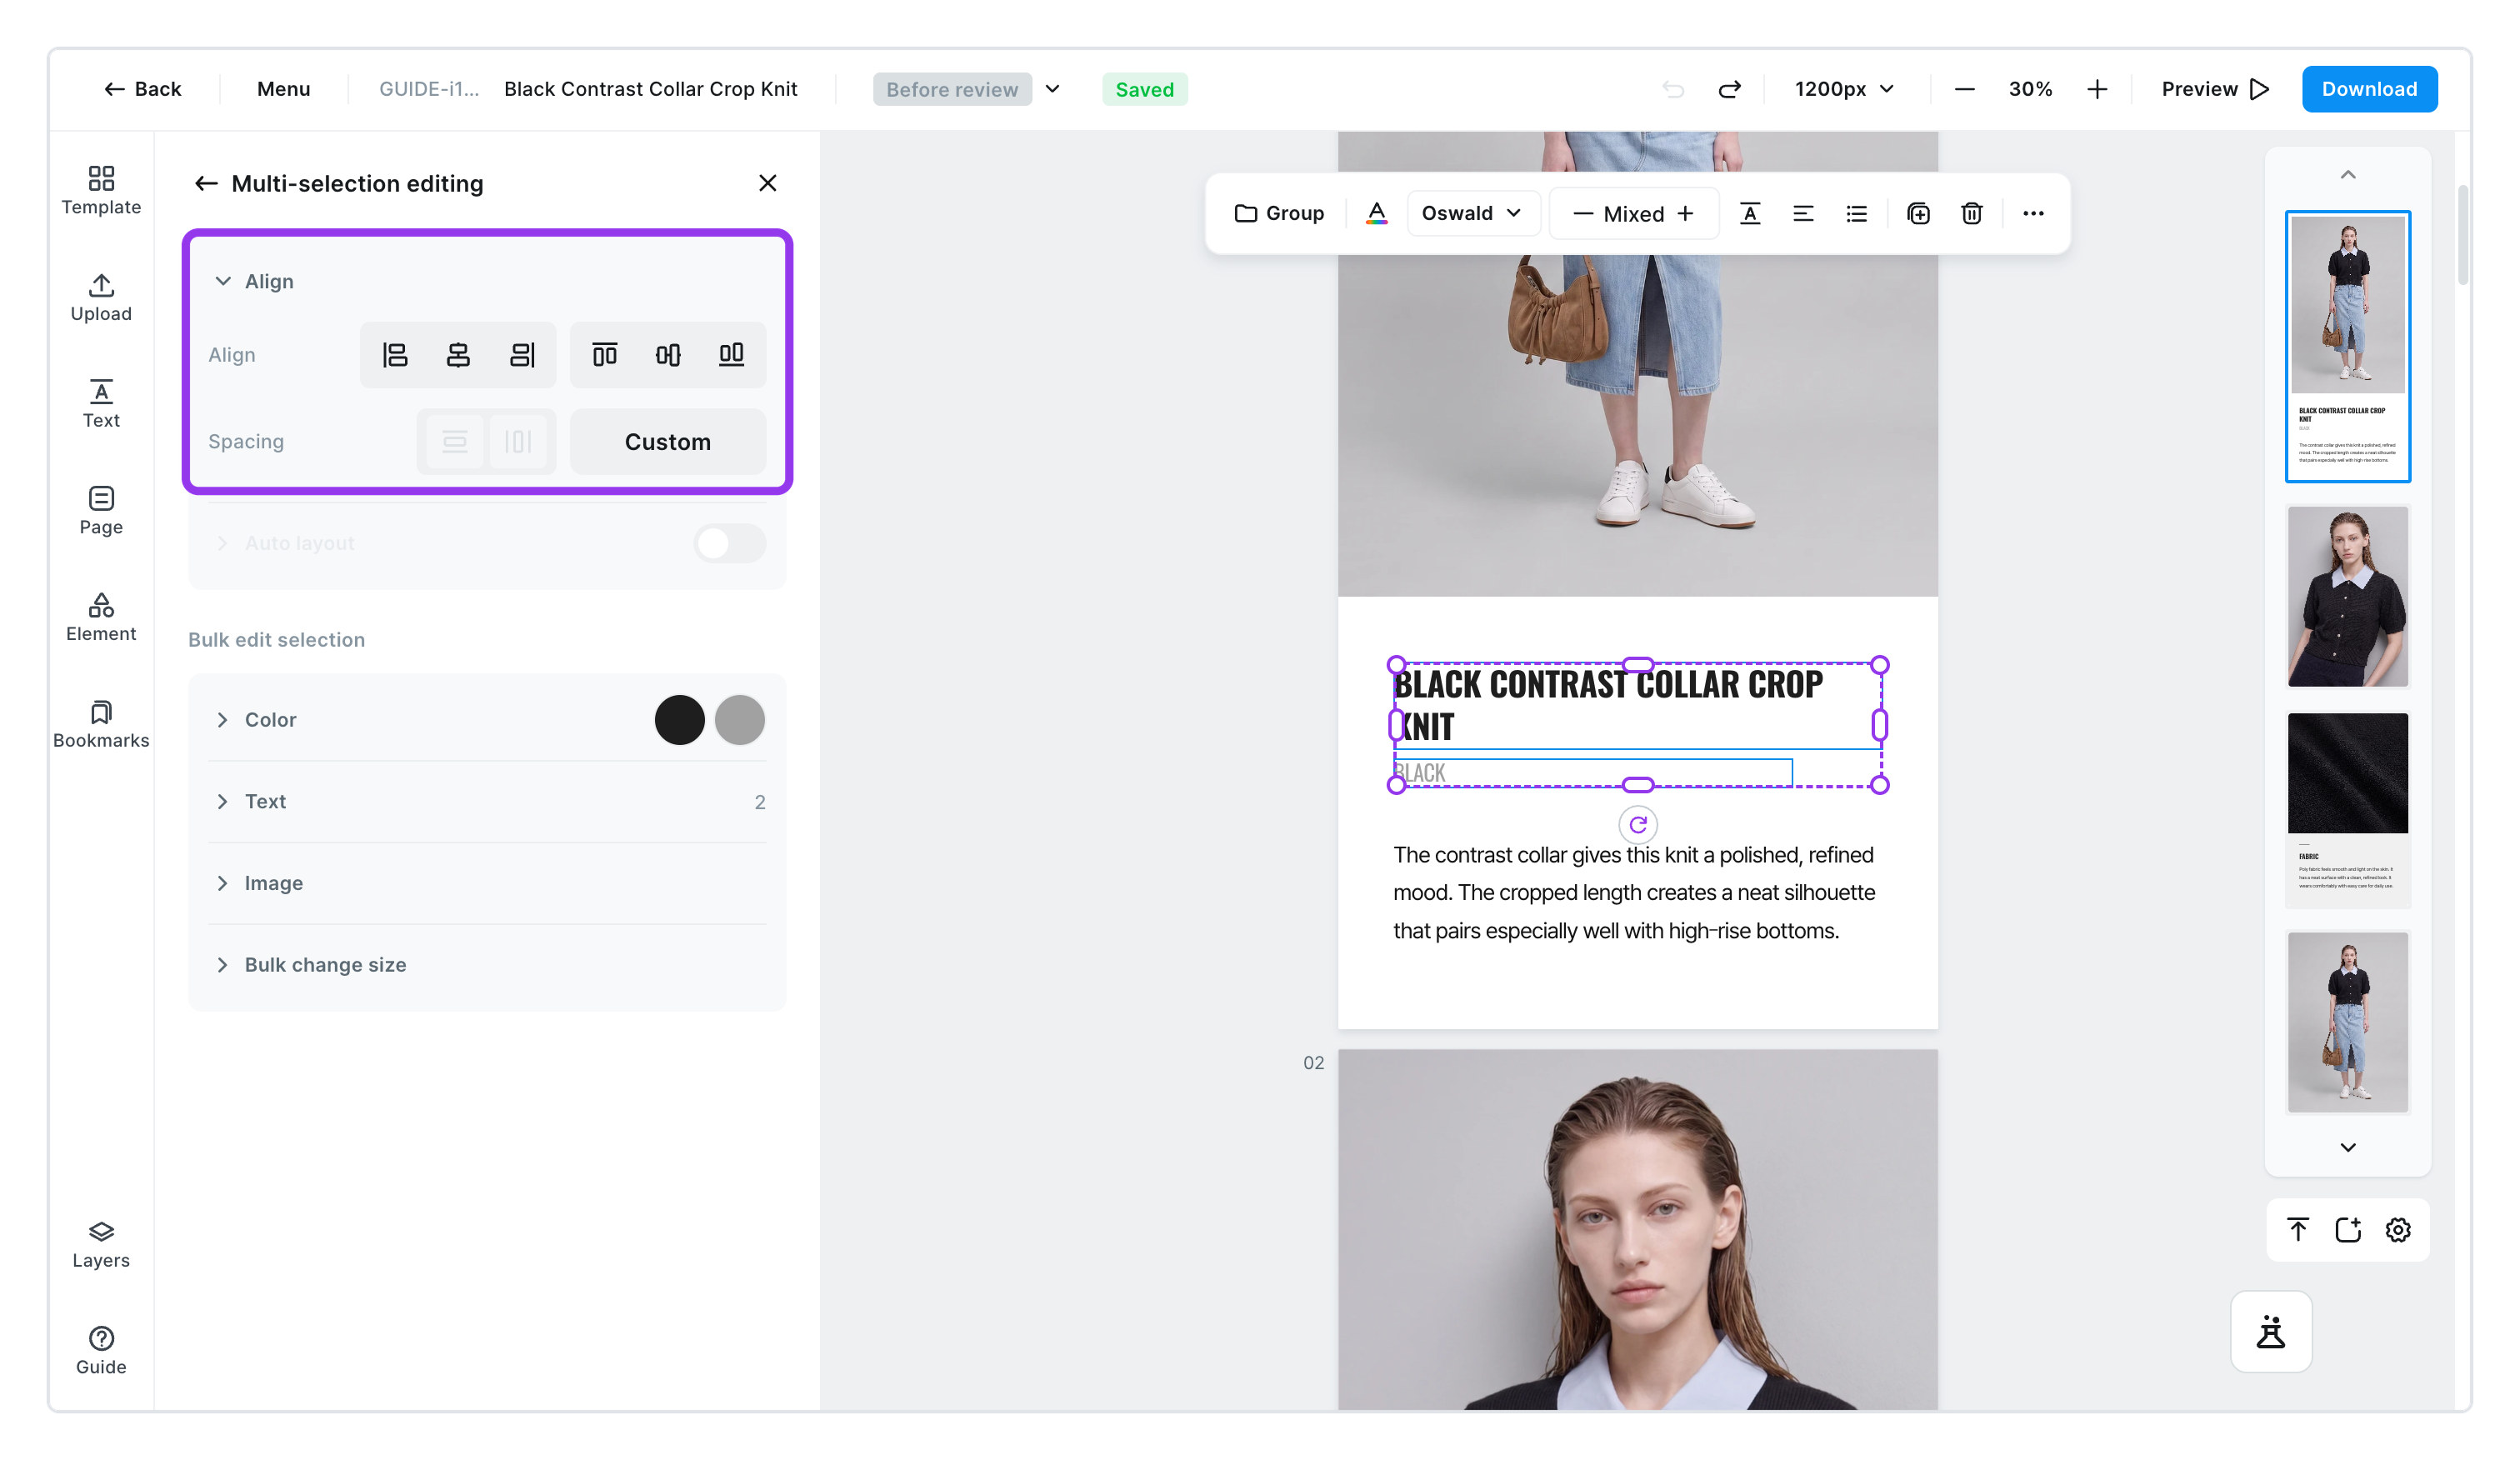
Task: Group the selected elements
Action: click(x=1279, y=213)
